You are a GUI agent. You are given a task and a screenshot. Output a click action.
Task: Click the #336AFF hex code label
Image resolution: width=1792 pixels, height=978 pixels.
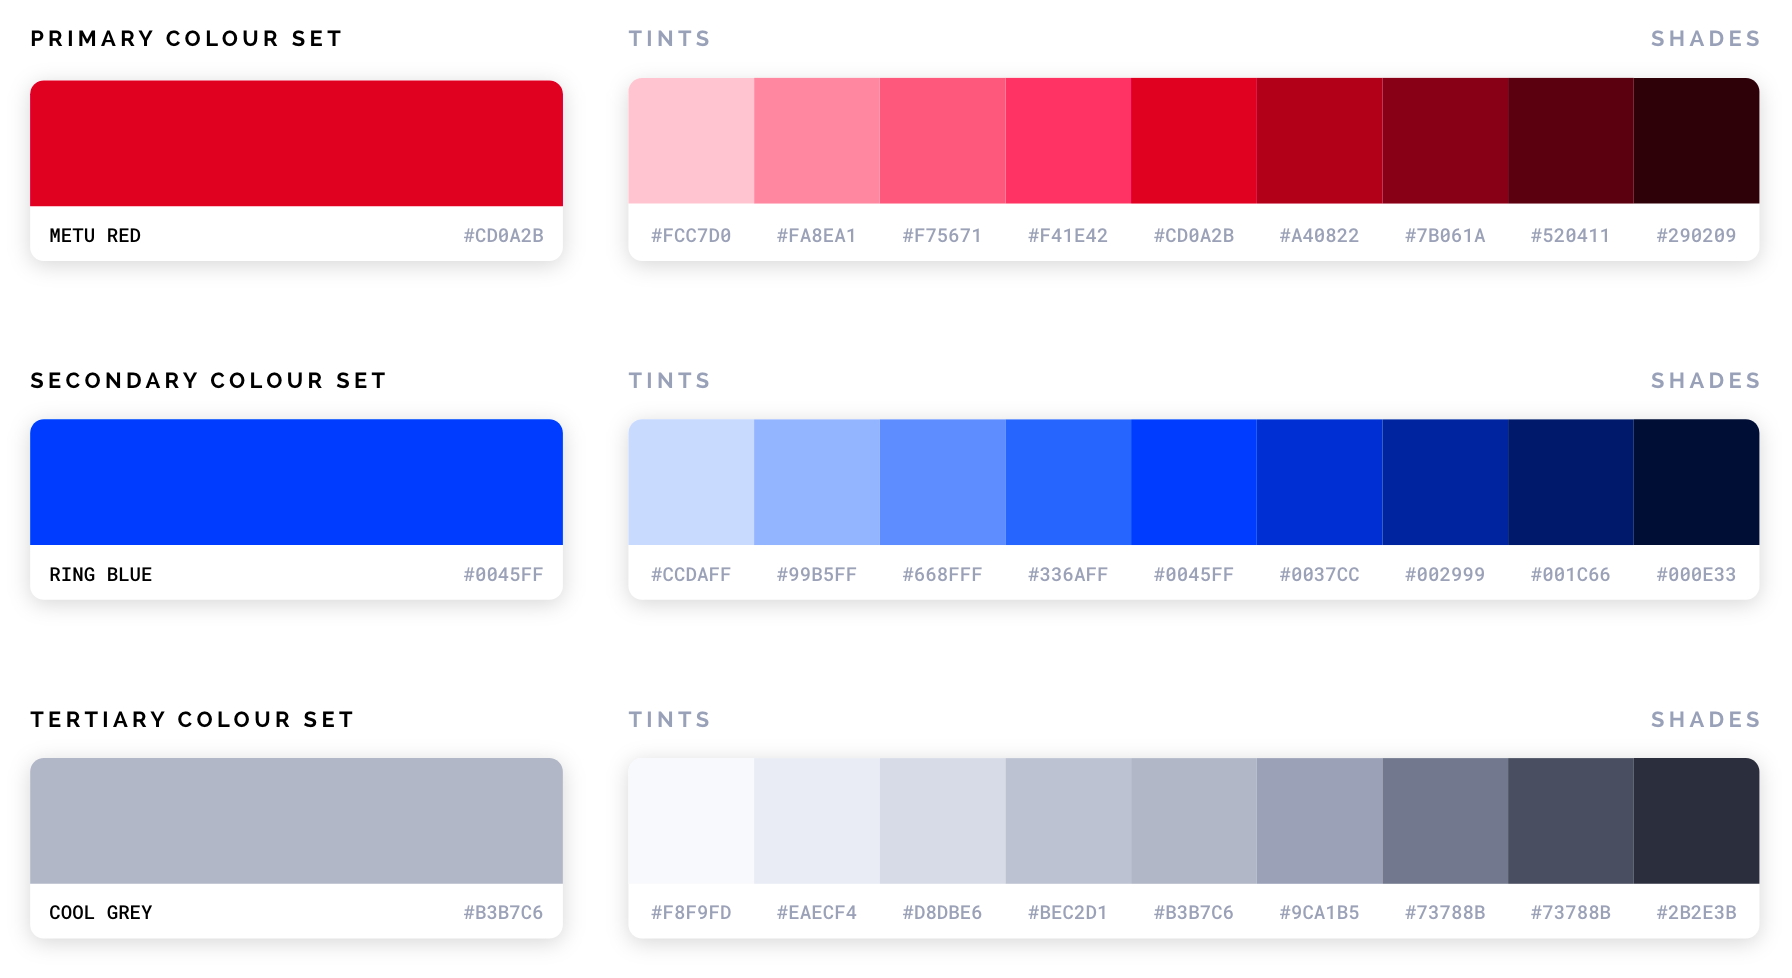pyautogui.click(x=1068, y=575)
